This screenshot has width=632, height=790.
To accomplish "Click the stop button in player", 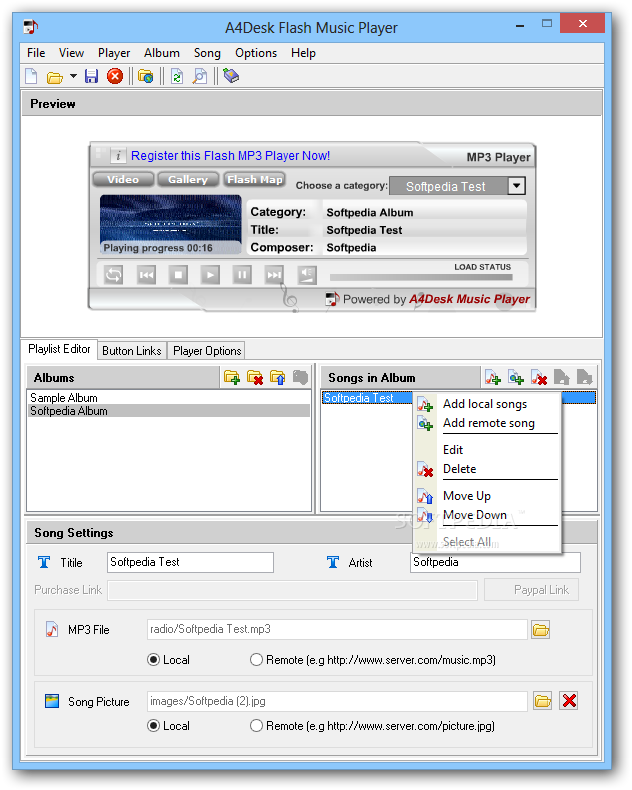I will point(178,275).
